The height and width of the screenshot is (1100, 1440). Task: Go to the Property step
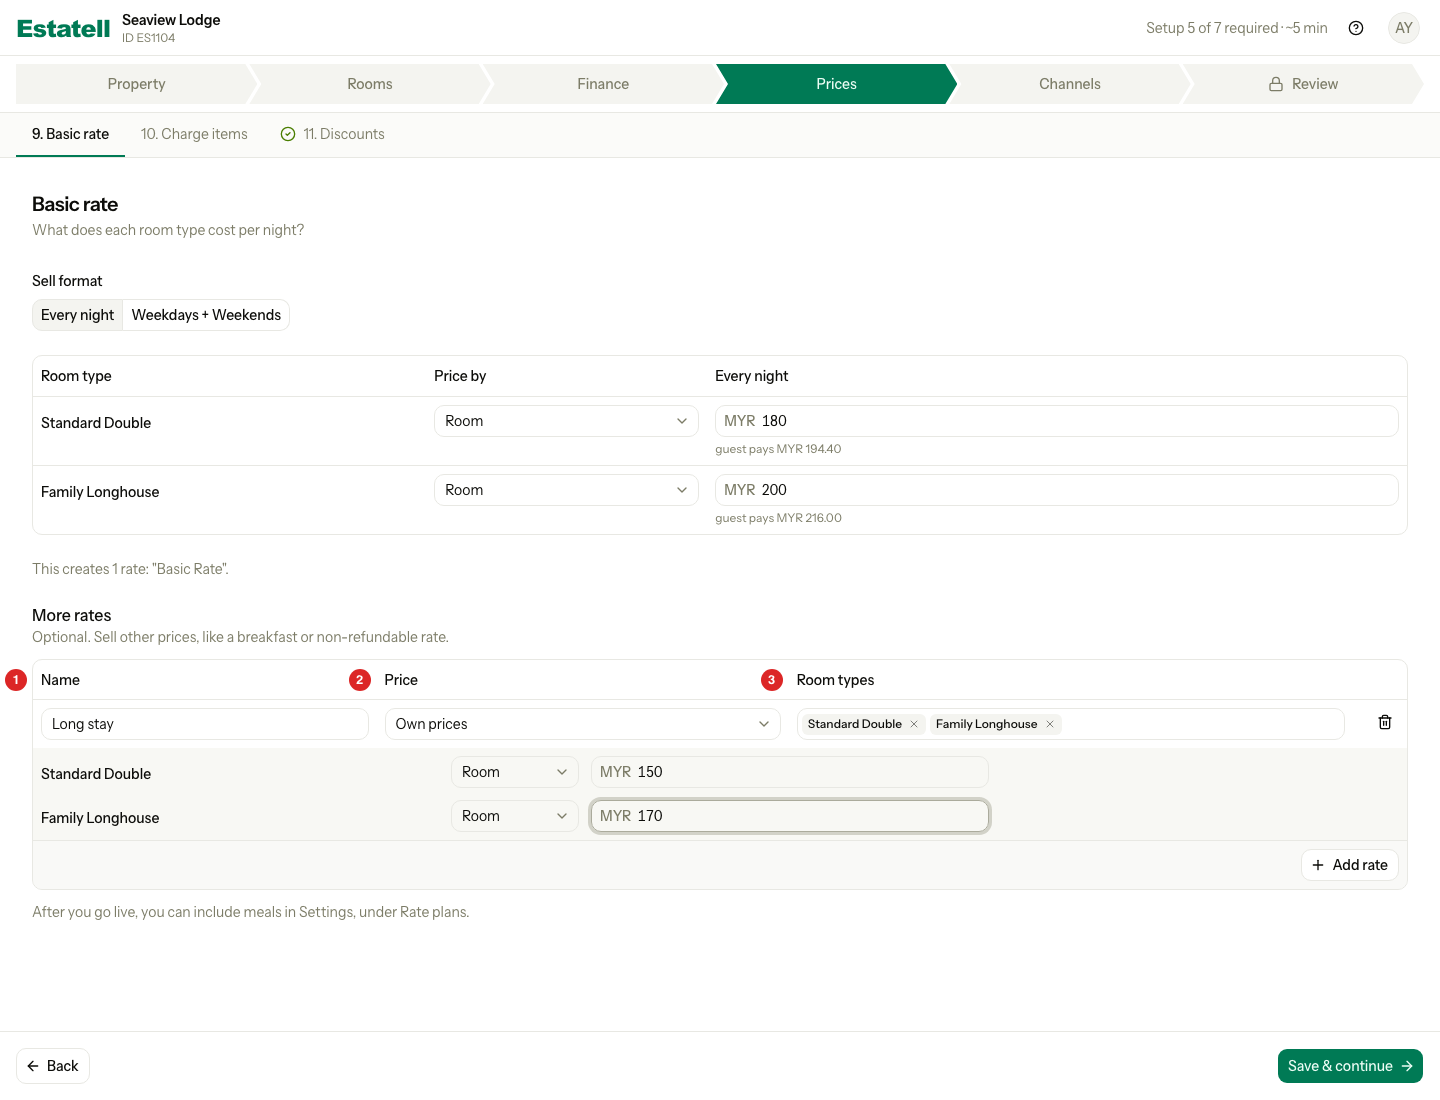coord(136,84)
